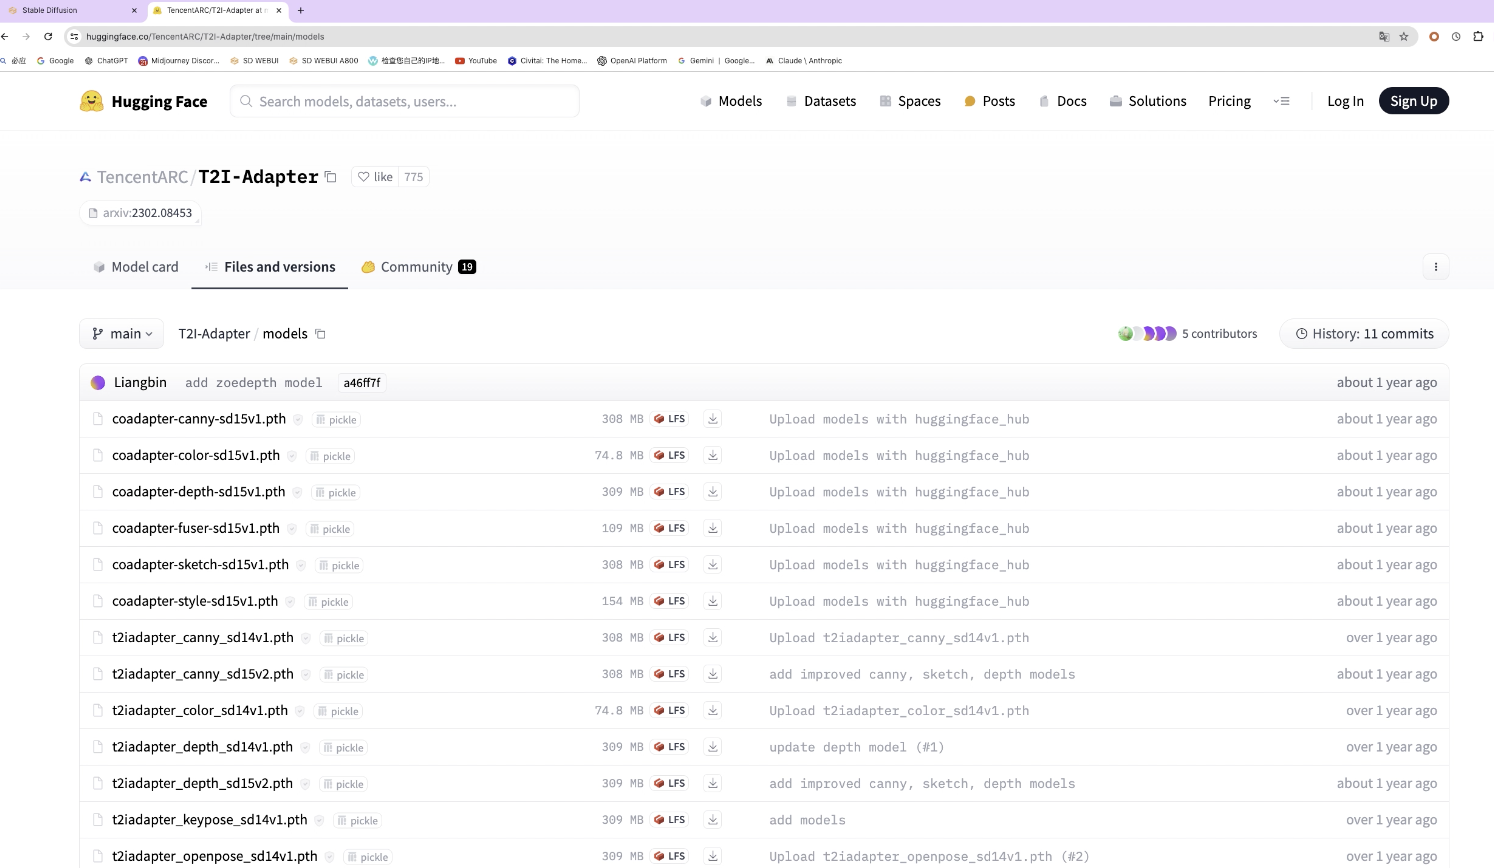Screen dimensions: 1494x868
Task: Download t2iadapter_depth_sd14v1.pth file
Action: [x=713, y=747]
